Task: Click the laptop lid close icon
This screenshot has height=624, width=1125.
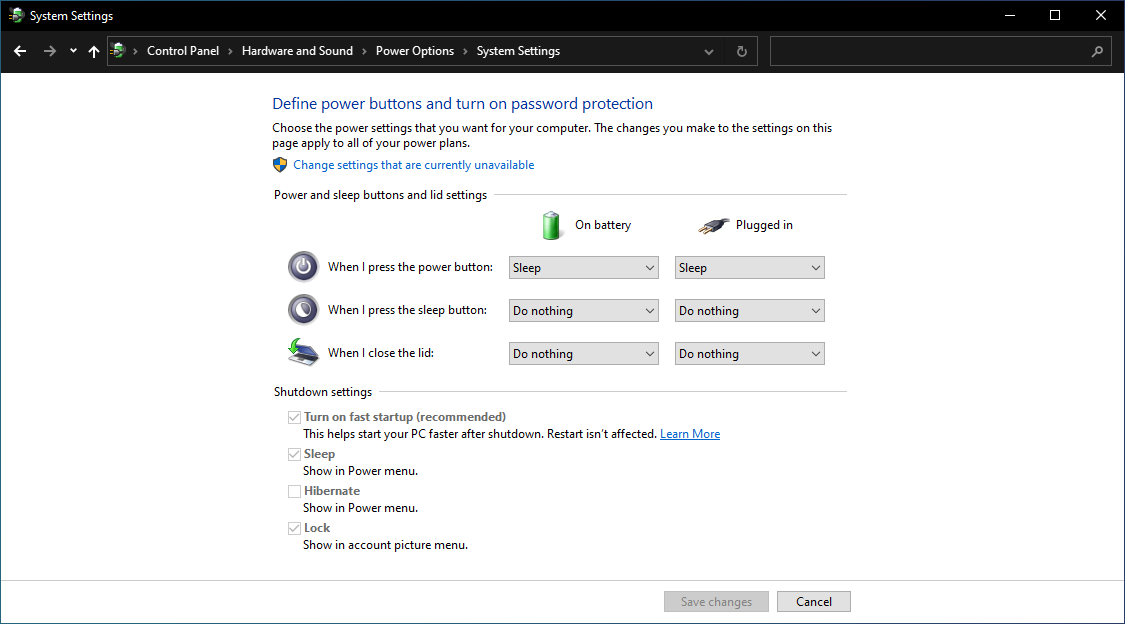Action: [303, 352]
